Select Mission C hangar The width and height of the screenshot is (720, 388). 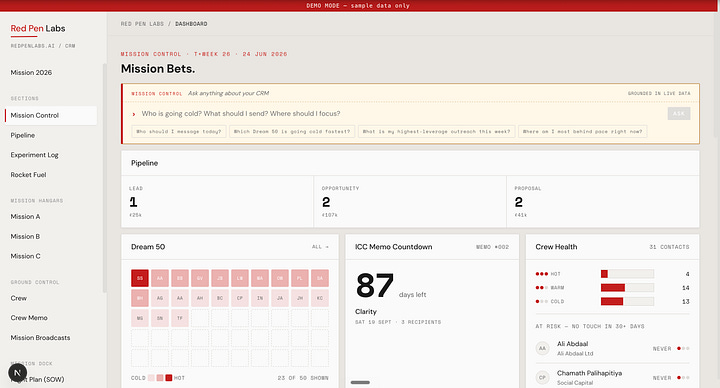25,256
